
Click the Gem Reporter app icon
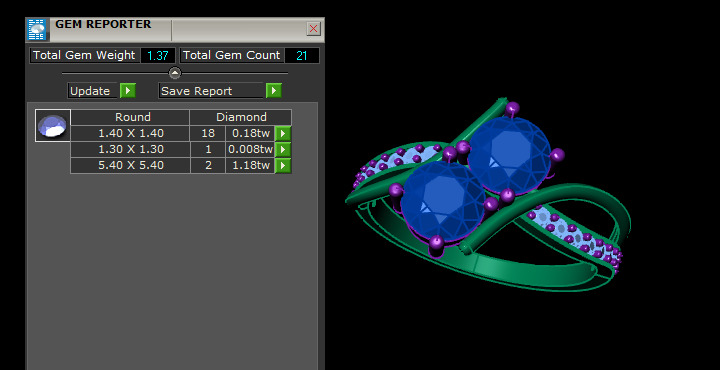[x=37, y=29]
